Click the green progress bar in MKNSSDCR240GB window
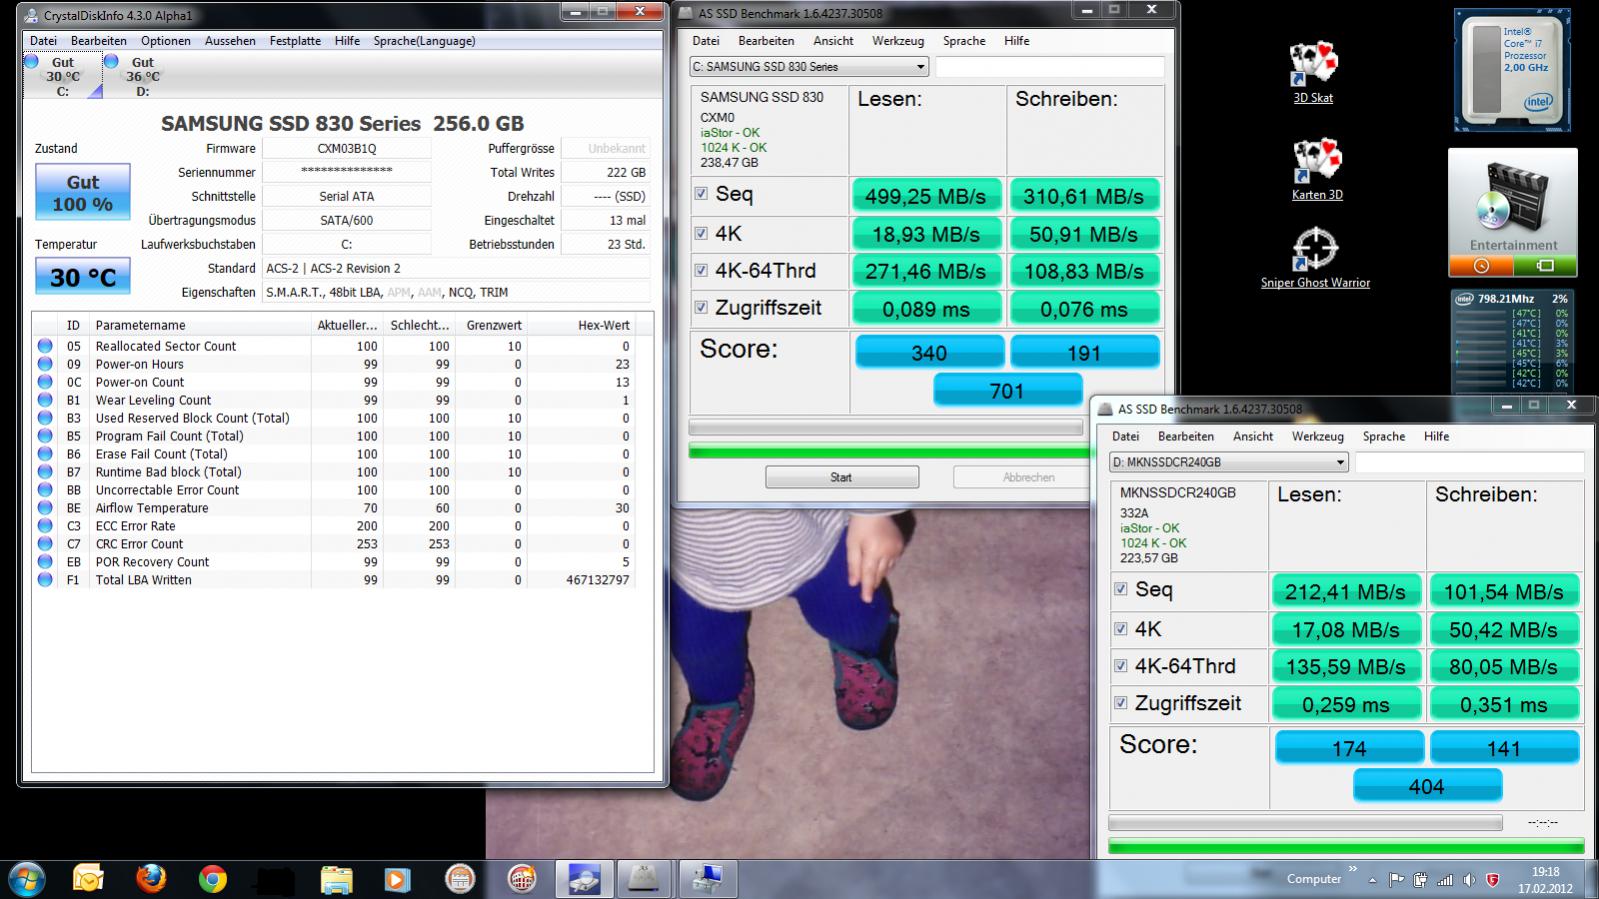The image size is (1599, 899). [1346, 847]
